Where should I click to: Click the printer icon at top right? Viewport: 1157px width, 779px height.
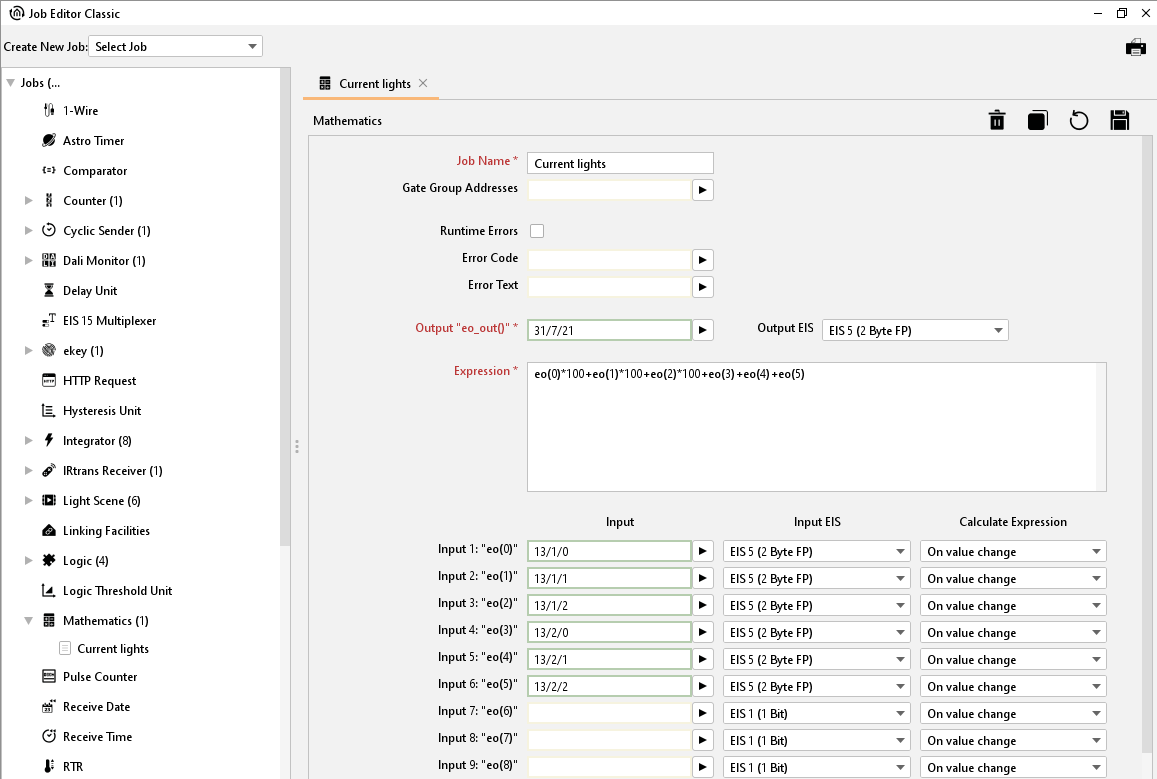point(1135,47)
